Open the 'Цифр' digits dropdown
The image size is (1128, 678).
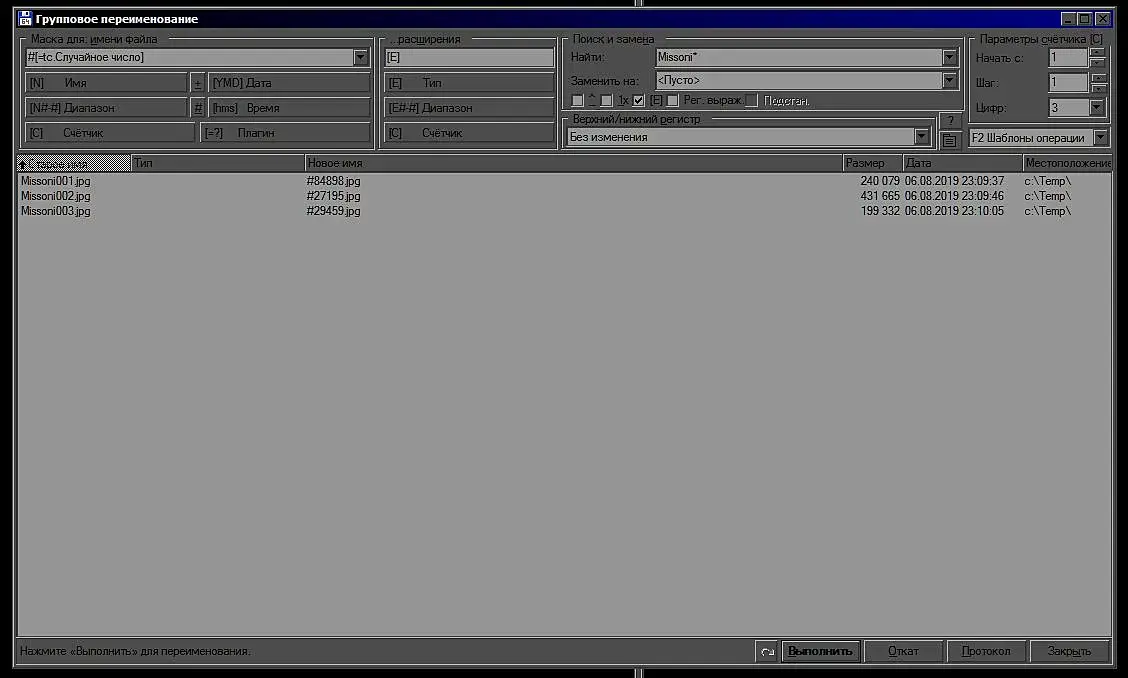coord(1096,108)
